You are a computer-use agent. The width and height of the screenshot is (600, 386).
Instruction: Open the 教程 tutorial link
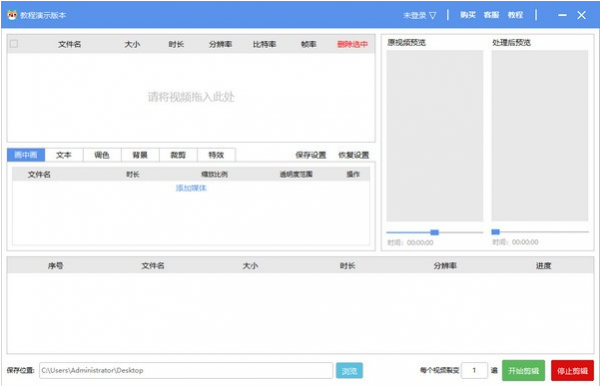point(515,15)
